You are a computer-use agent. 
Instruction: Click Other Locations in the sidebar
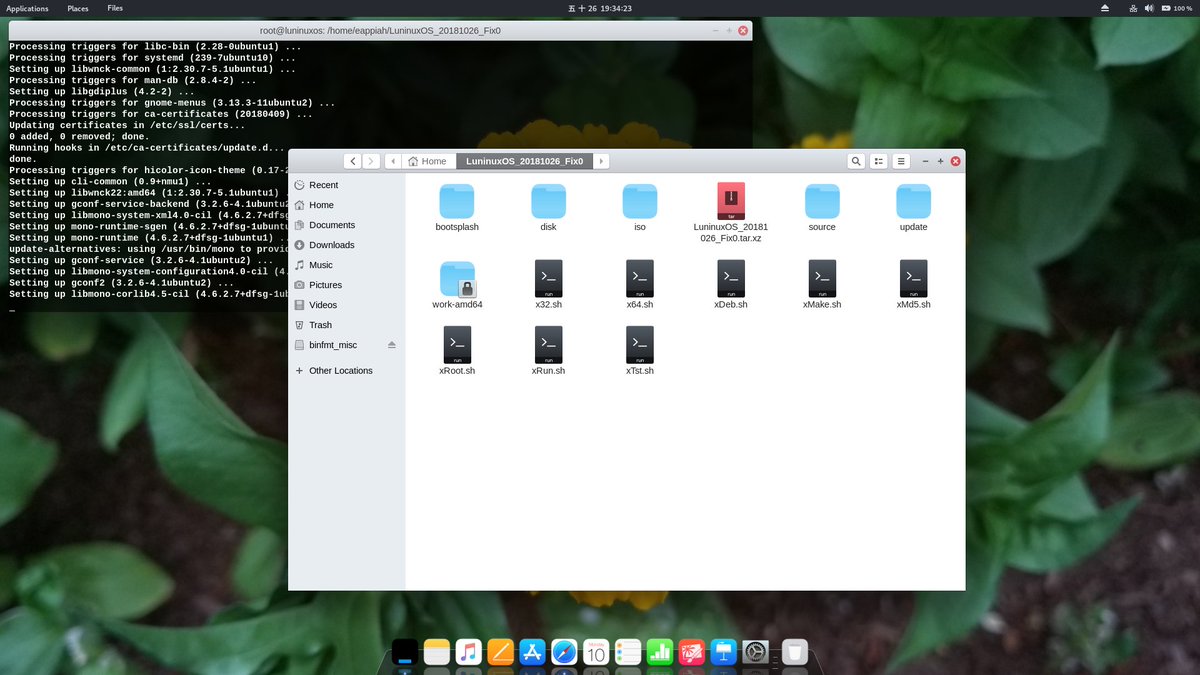point(338,370)
